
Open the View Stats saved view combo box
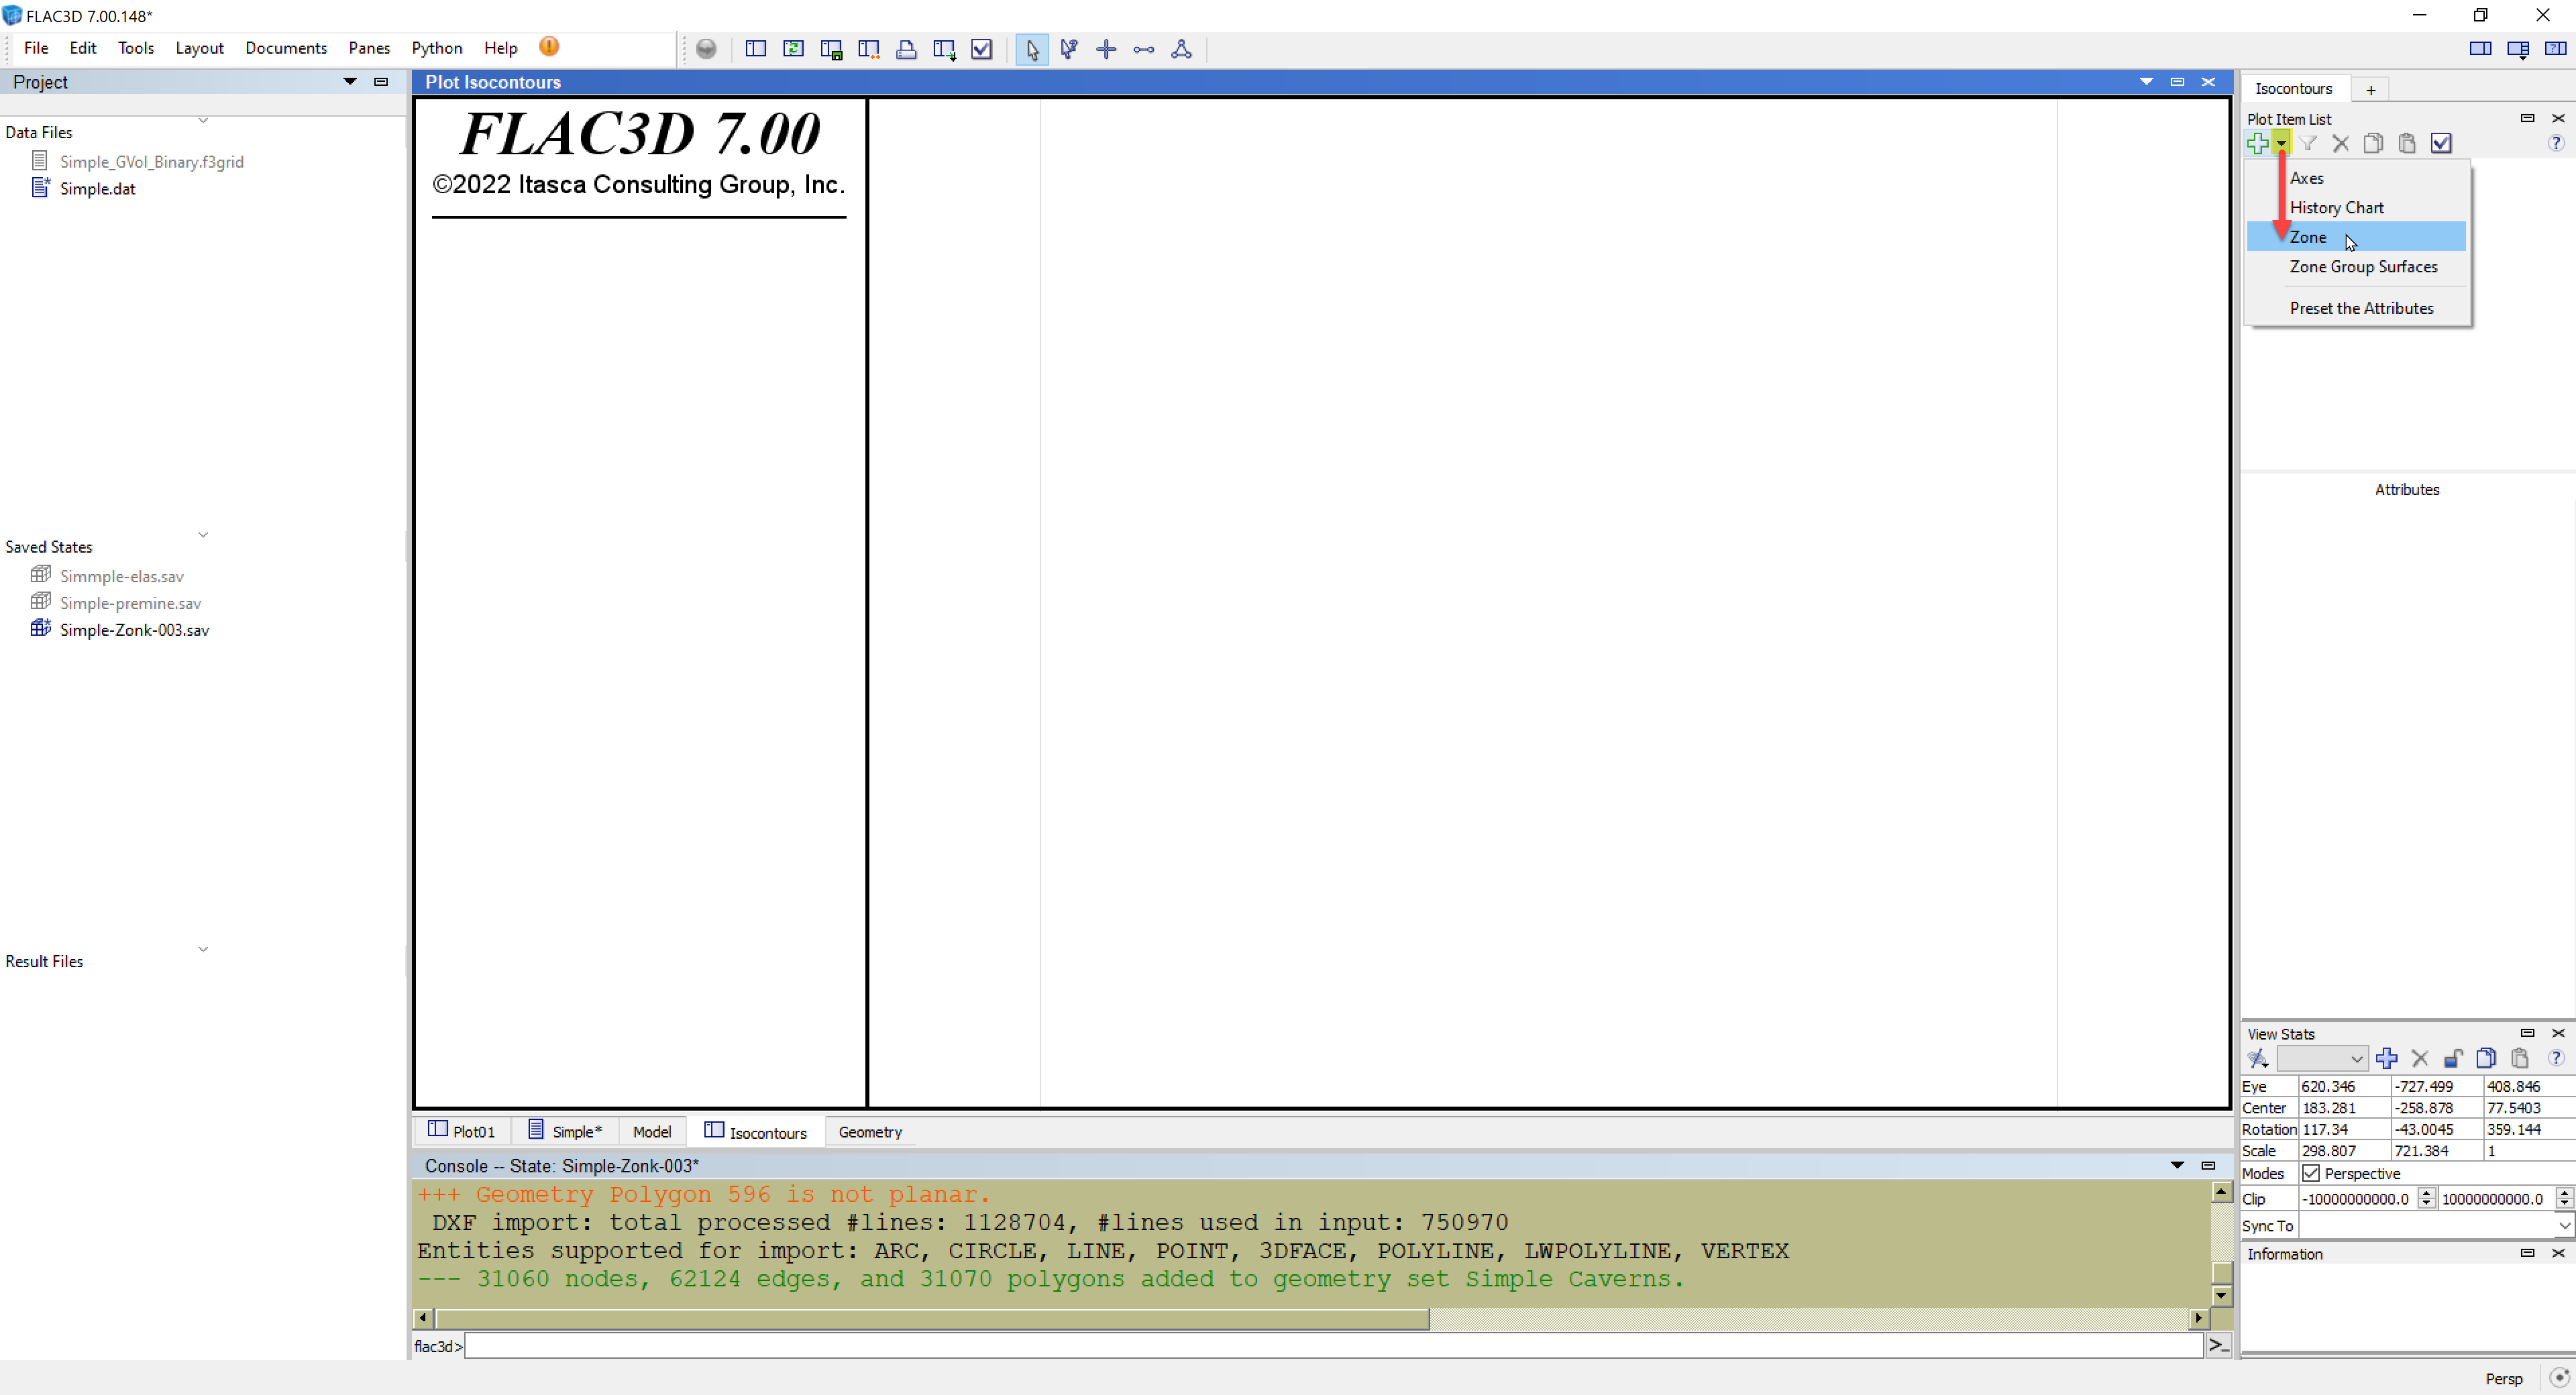pos(2321,1058)
